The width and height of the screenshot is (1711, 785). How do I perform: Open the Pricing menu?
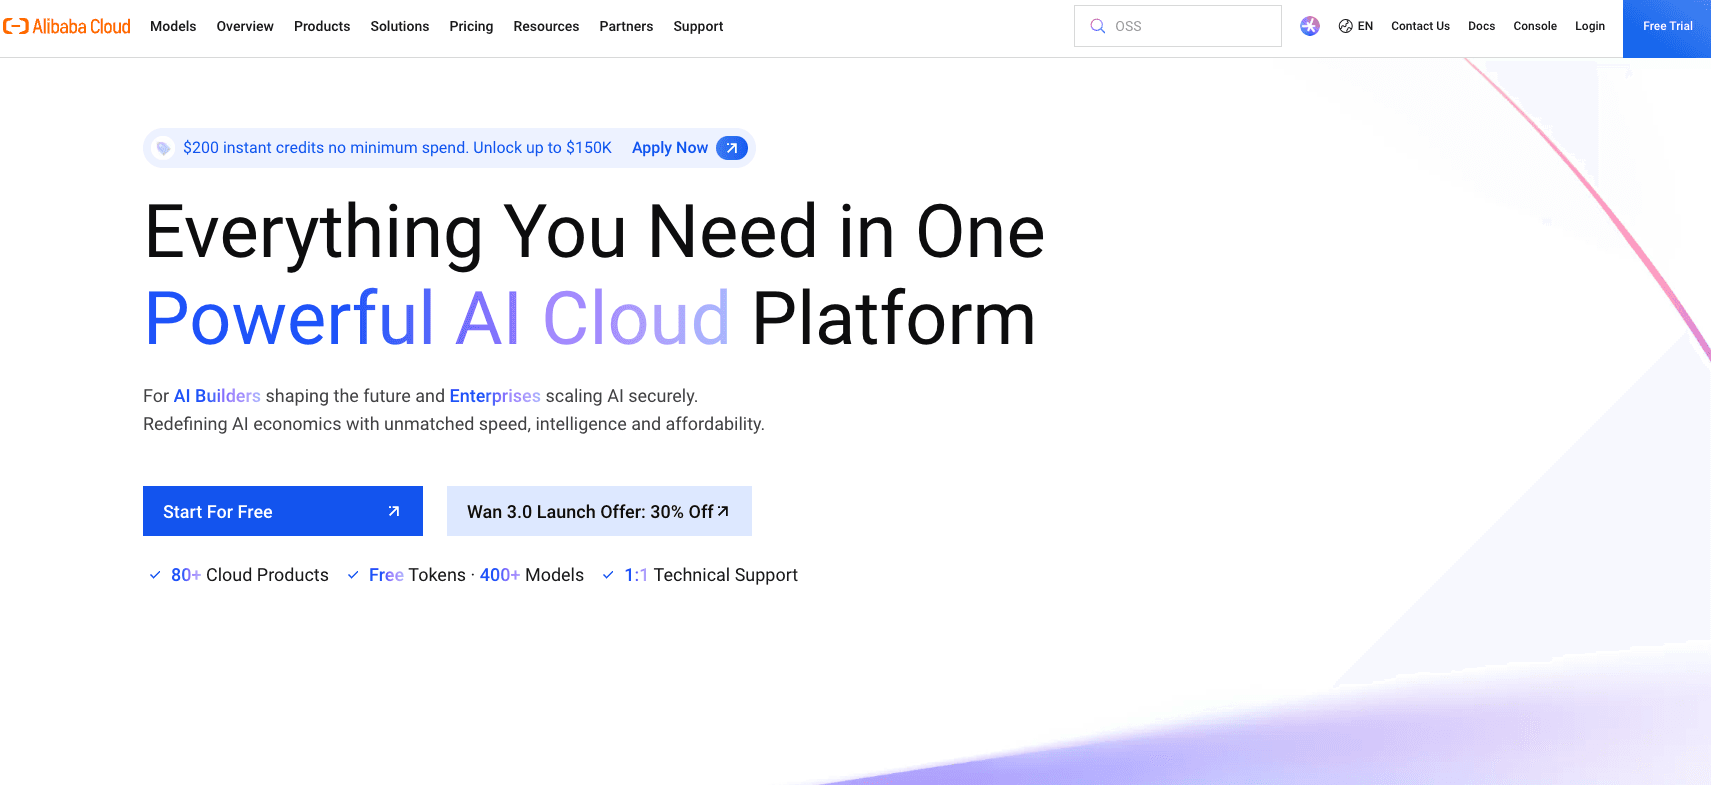(x=471, y=26)
